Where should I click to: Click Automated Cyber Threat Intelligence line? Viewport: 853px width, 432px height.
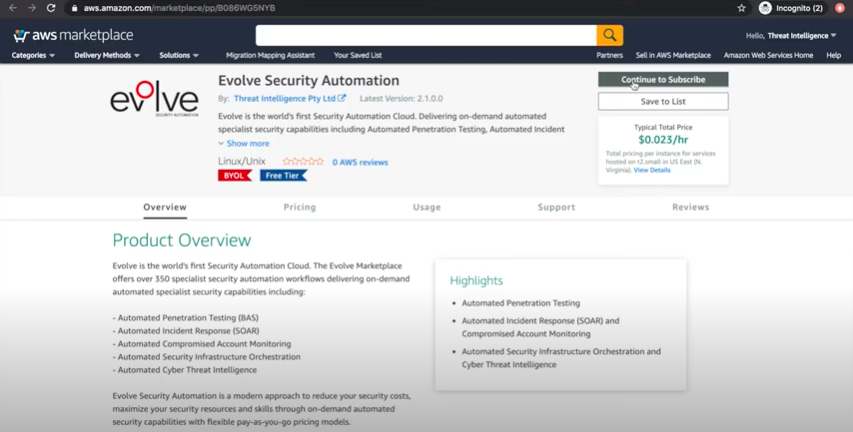[x=184, y=370]
